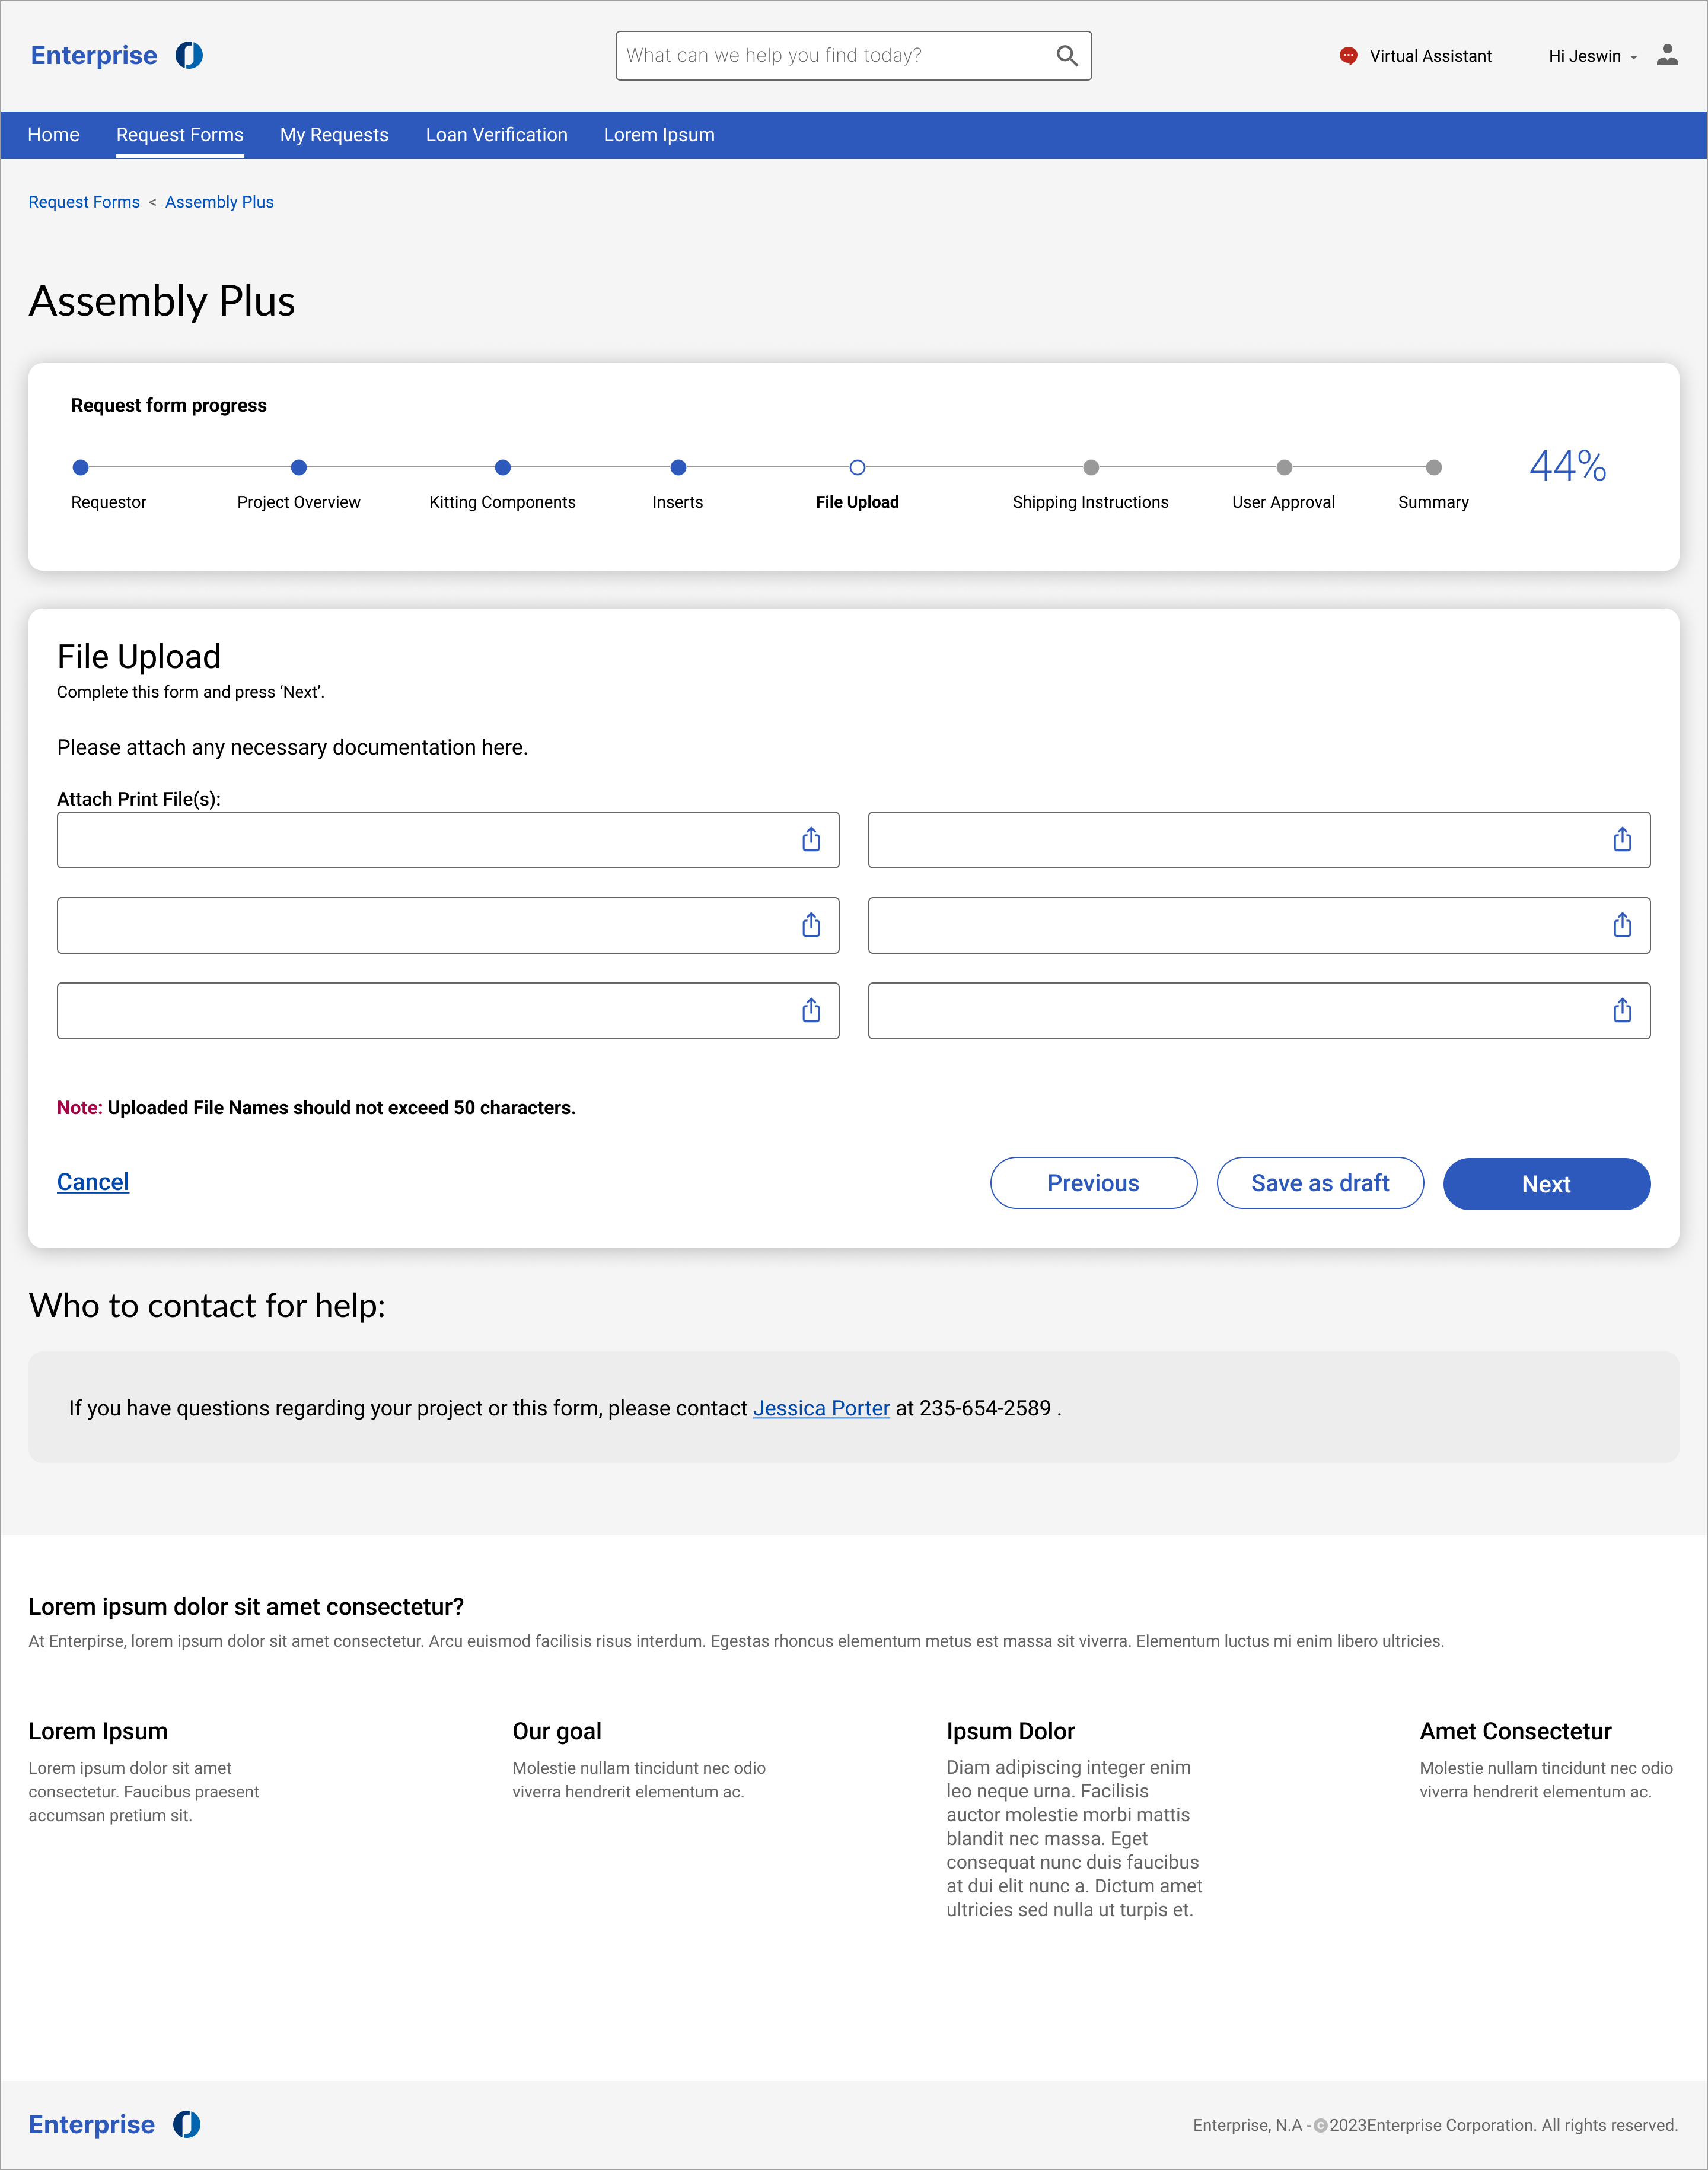Open the My Requests tab
Image resolution: width=1708 pixels, height=2170 pixels.
point(334,135)
